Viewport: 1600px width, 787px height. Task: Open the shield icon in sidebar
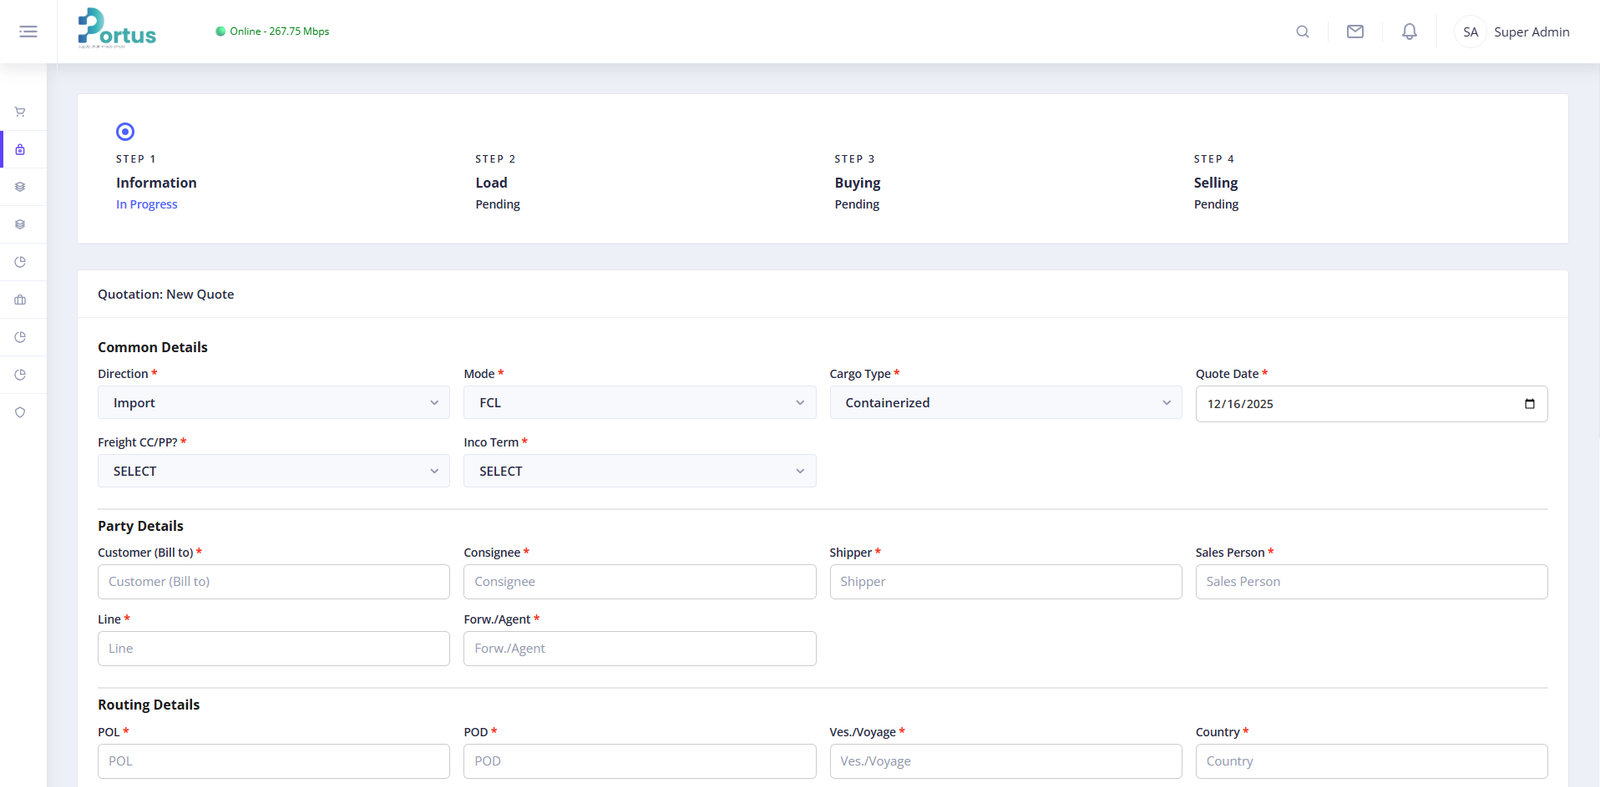coord(20,412)
